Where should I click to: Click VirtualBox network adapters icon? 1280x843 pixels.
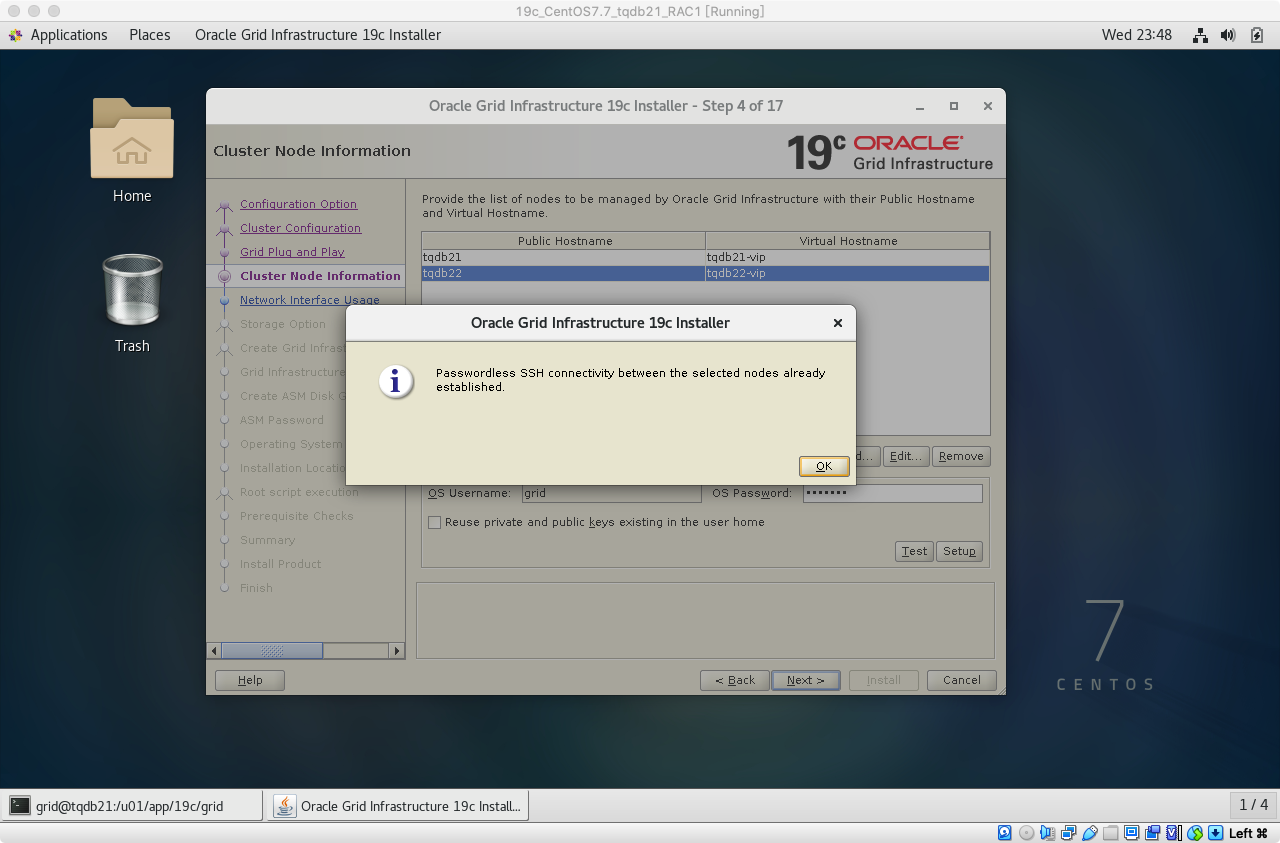coord(1069,833)
